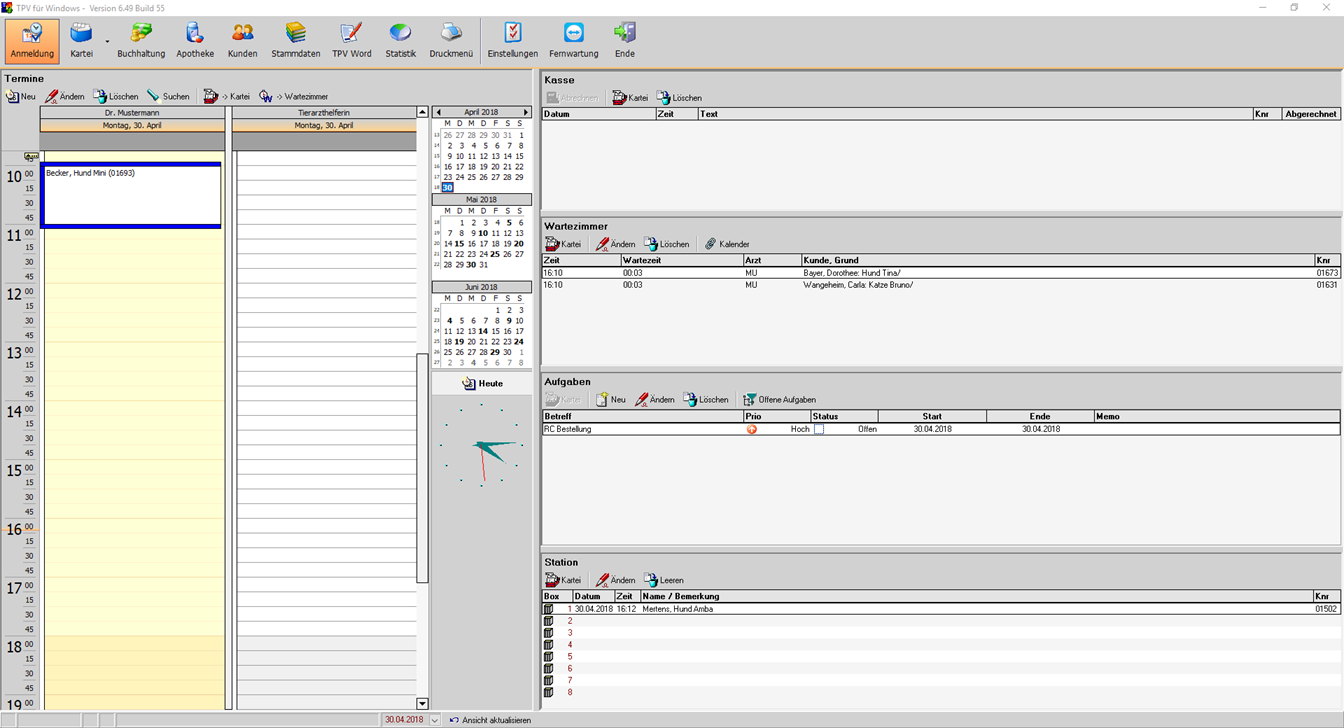Select the Becker, Hund Mini appointment
The image size is (1344, 728).
tap(131, 195)
